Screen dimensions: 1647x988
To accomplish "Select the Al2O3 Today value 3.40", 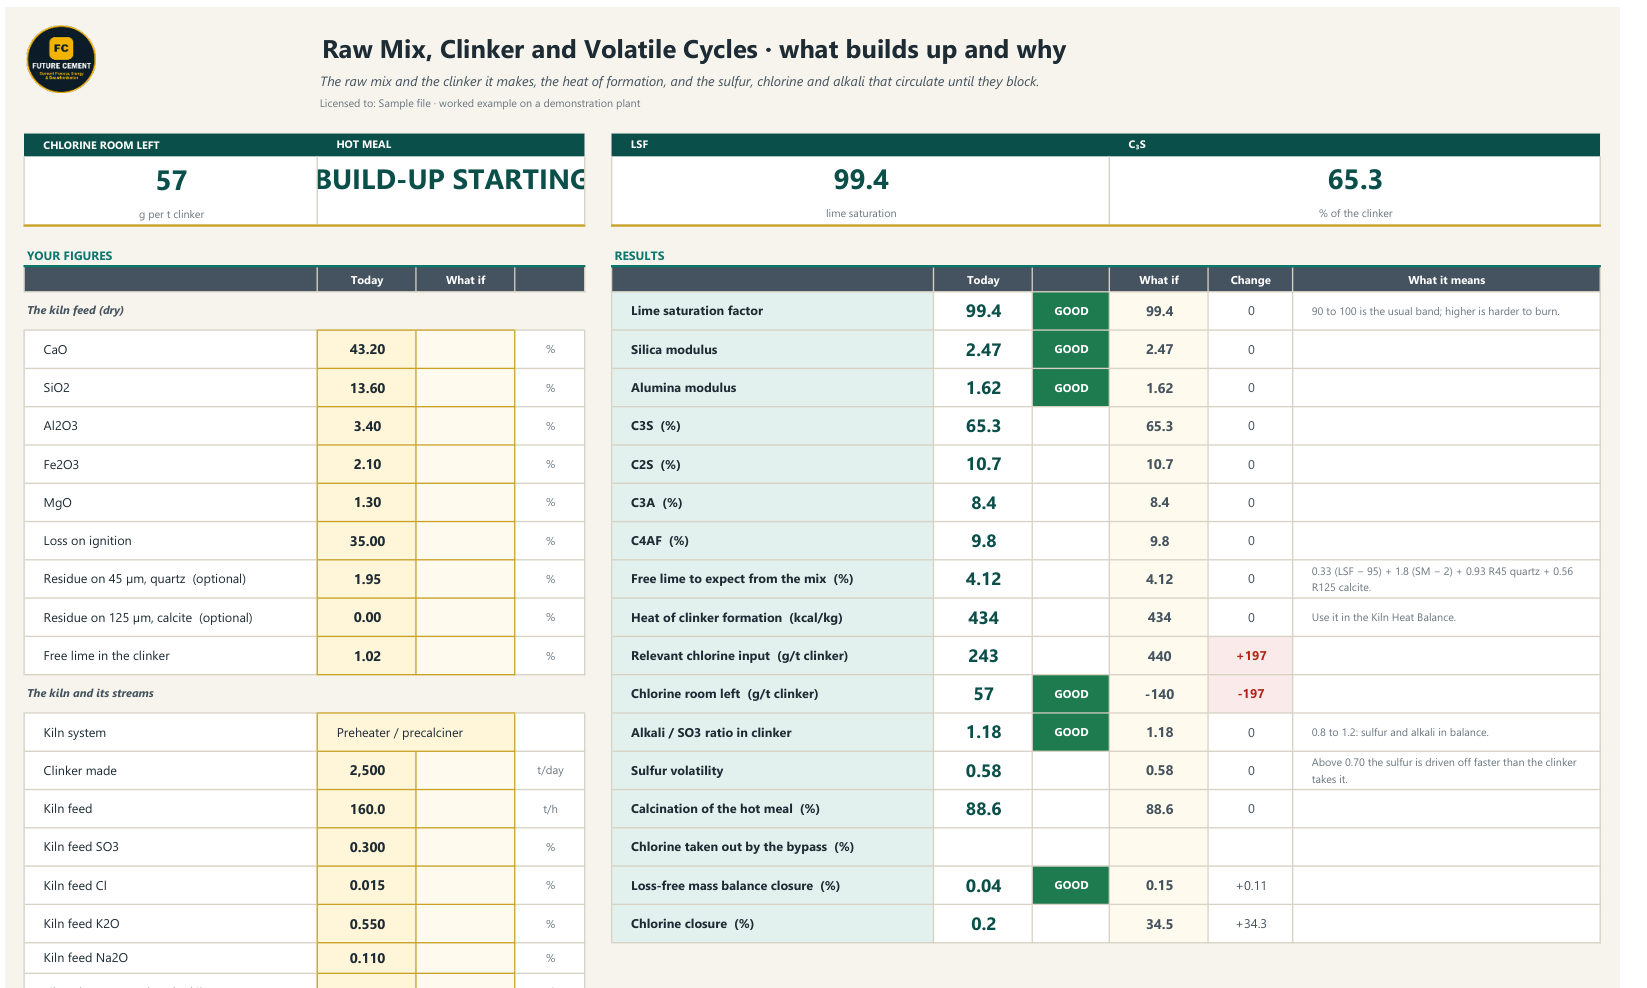I will click(366, 426).
